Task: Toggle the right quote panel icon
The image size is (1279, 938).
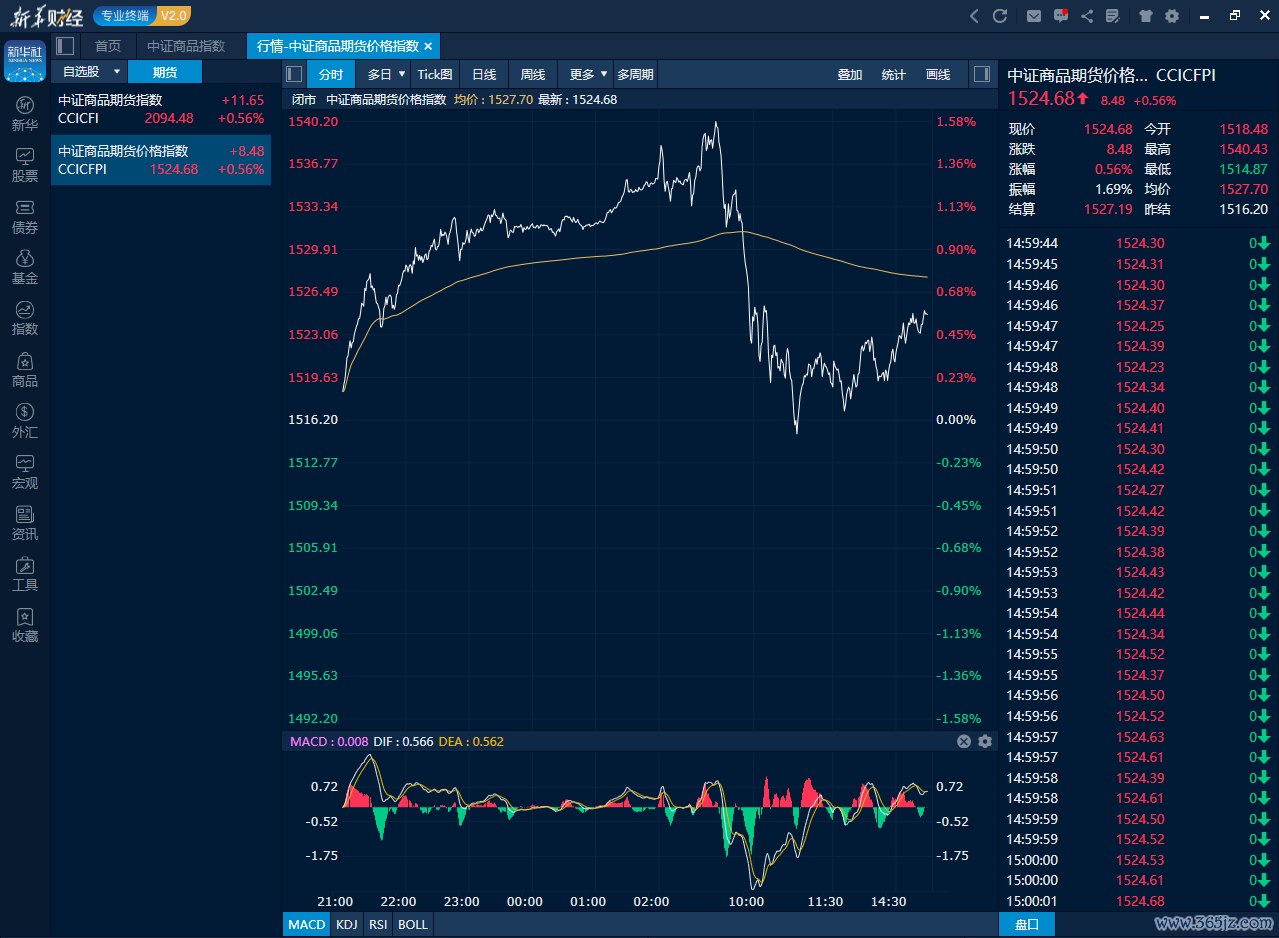Action: 982,74
